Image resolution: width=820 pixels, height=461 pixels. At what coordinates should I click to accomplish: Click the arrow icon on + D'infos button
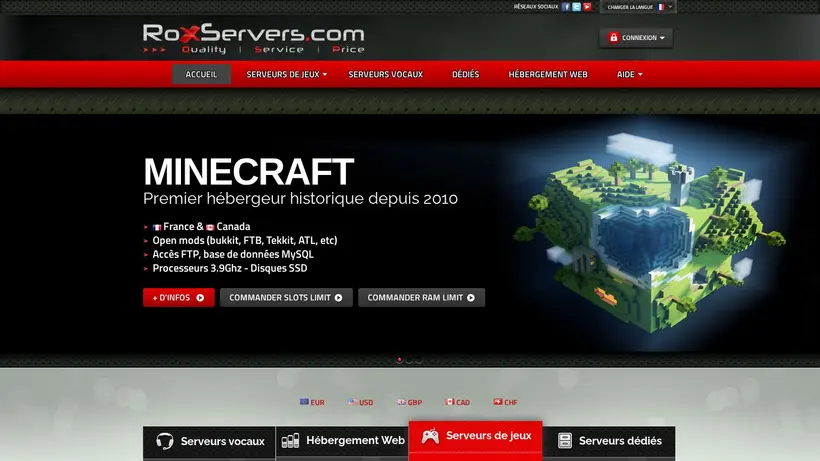click(200, 298)
